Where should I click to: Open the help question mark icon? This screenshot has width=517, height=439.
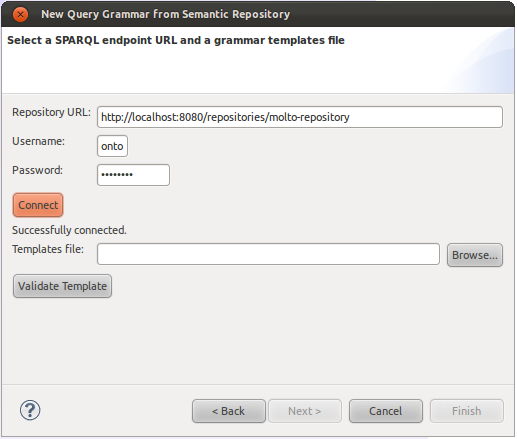pyautogui.click(x=30, y=410)
